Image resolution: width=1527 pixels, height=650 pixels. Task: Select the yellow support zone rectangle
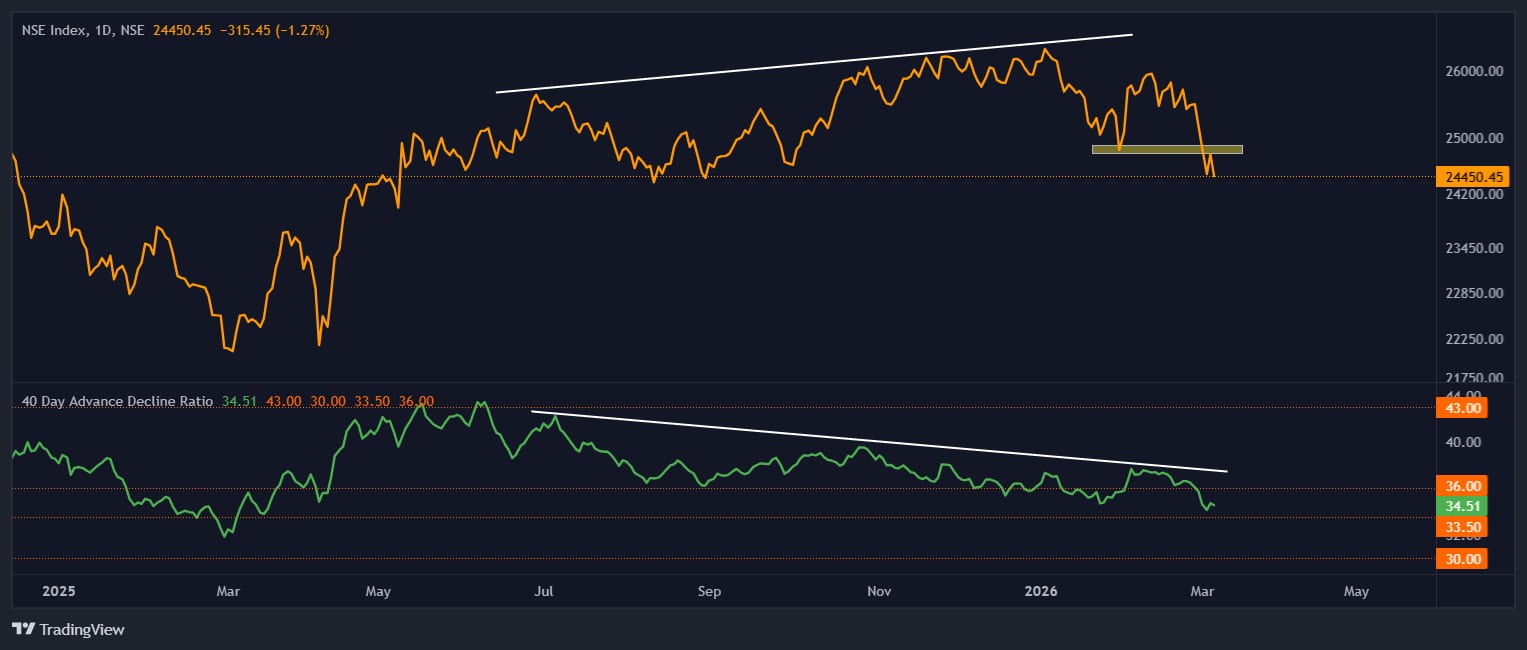click(1167, 150)
